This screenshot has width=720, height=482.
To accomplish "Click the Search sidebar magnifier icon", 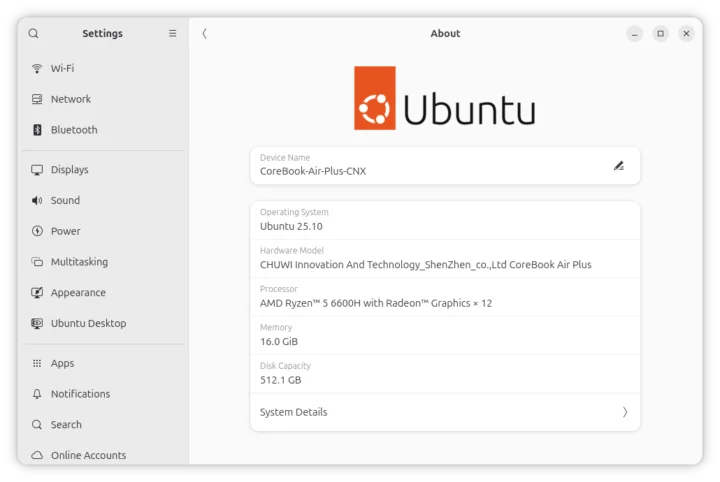I will [x=37, y=425].
